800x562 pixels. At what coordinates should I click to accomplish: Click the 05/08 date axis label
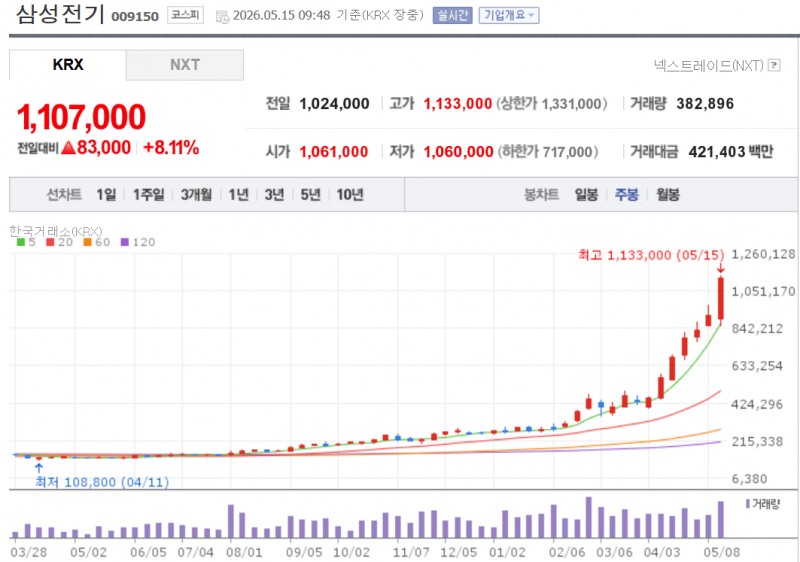[721, 552]
